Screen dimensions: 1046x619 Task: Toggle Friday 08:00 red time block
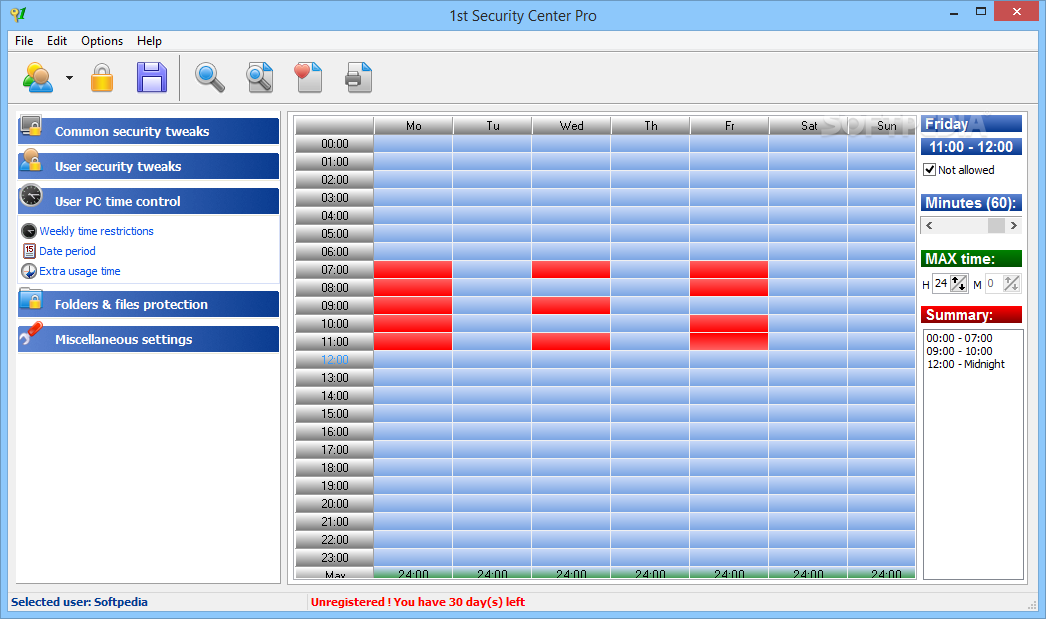(x=729, y=287)
